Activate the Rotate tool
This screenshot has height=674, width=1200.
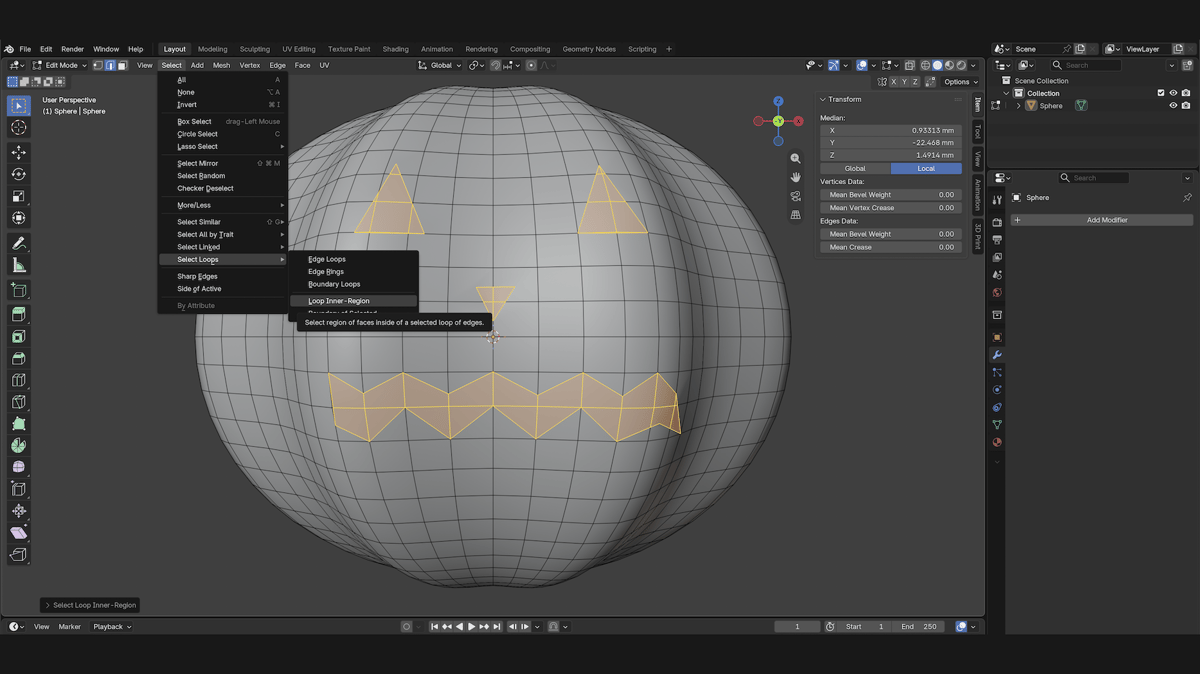[18, 174]
